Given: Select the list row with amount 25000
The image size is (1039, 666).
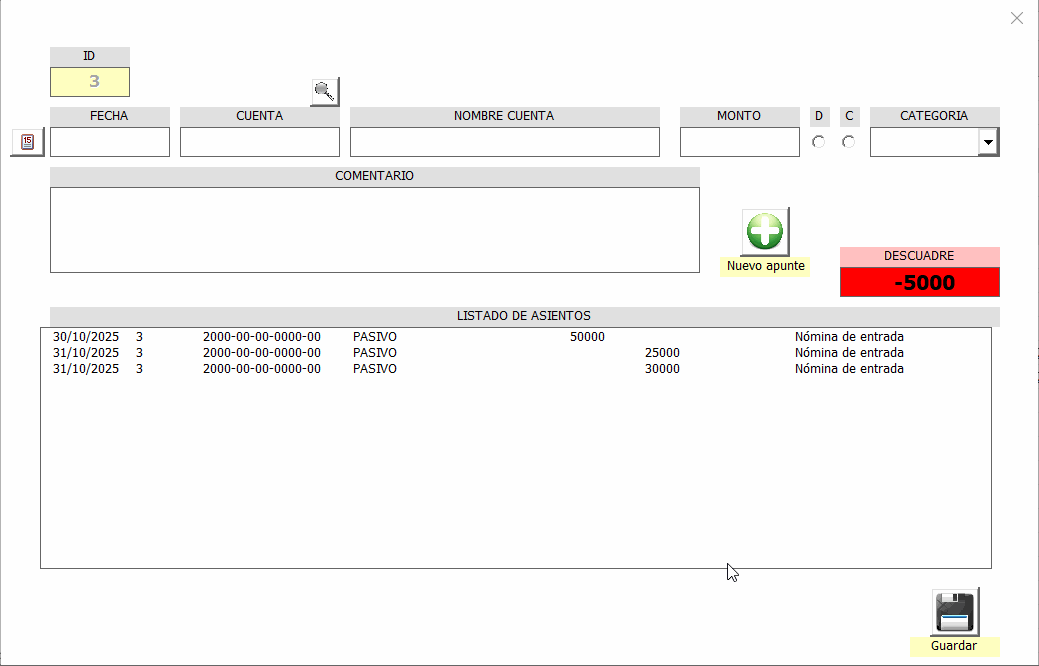Looking at the screenshot, I should tap(400, 353).
